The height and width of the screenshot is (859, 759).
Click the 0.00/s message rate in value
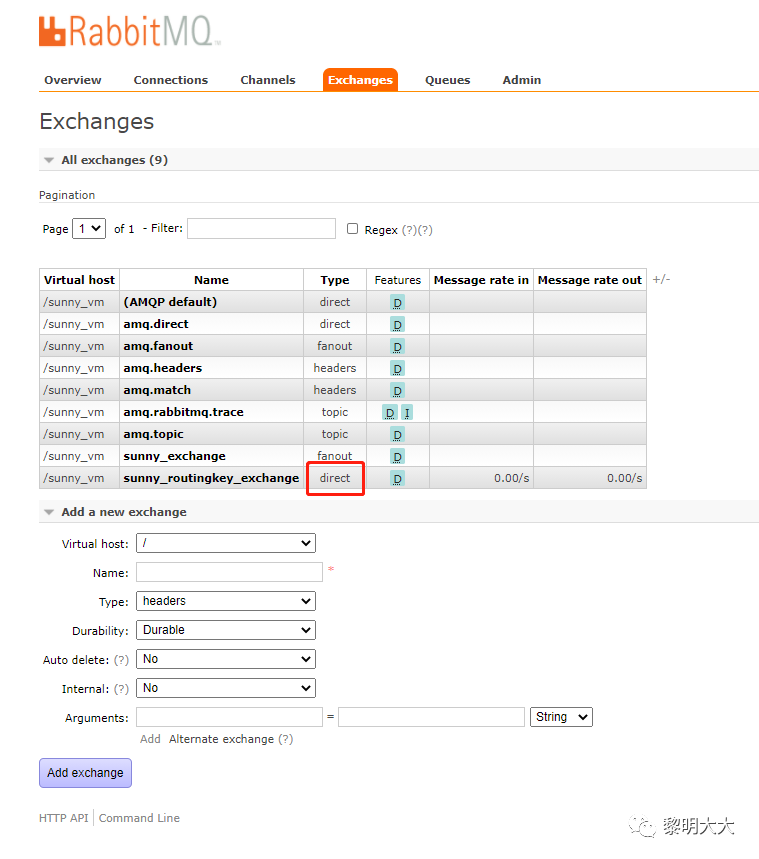511,478
